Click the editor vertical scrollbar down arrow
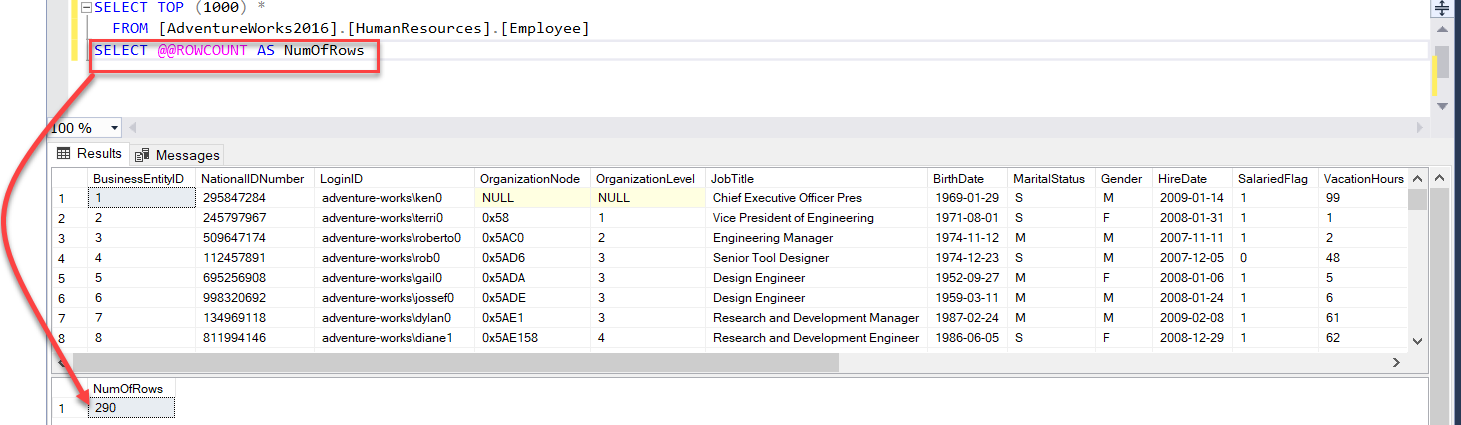Viewport: 1461px width, 425px height. pyautogui.click(x=1441, y=105)
